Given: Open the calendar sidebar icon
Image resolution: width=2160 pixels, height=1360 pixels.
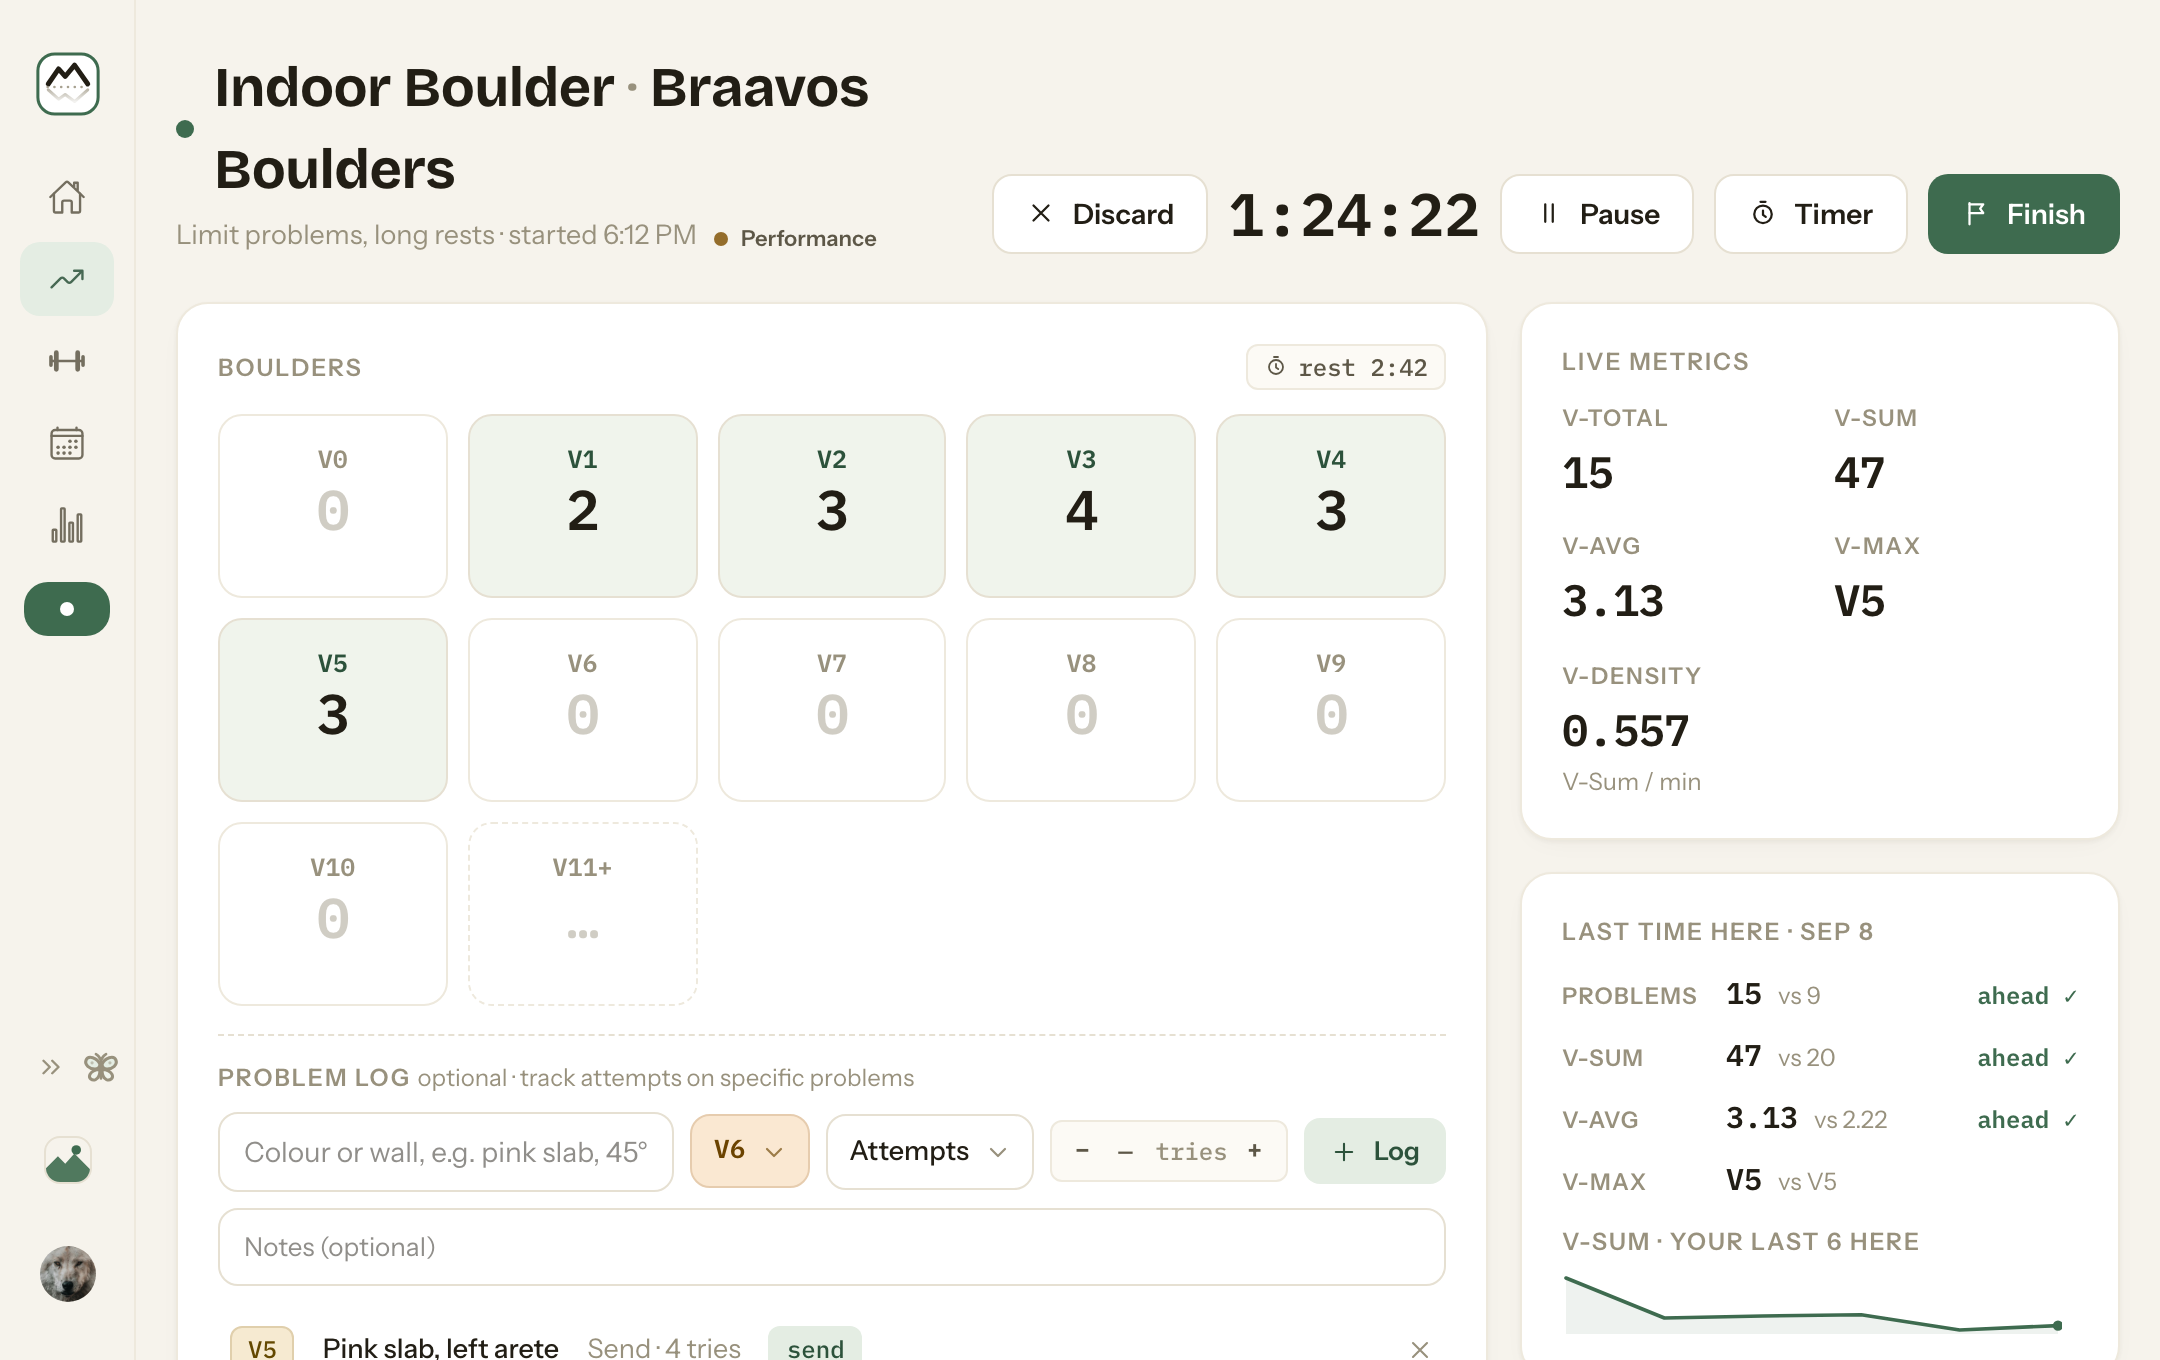Looking at the screenshot, I should click(67, 443).
